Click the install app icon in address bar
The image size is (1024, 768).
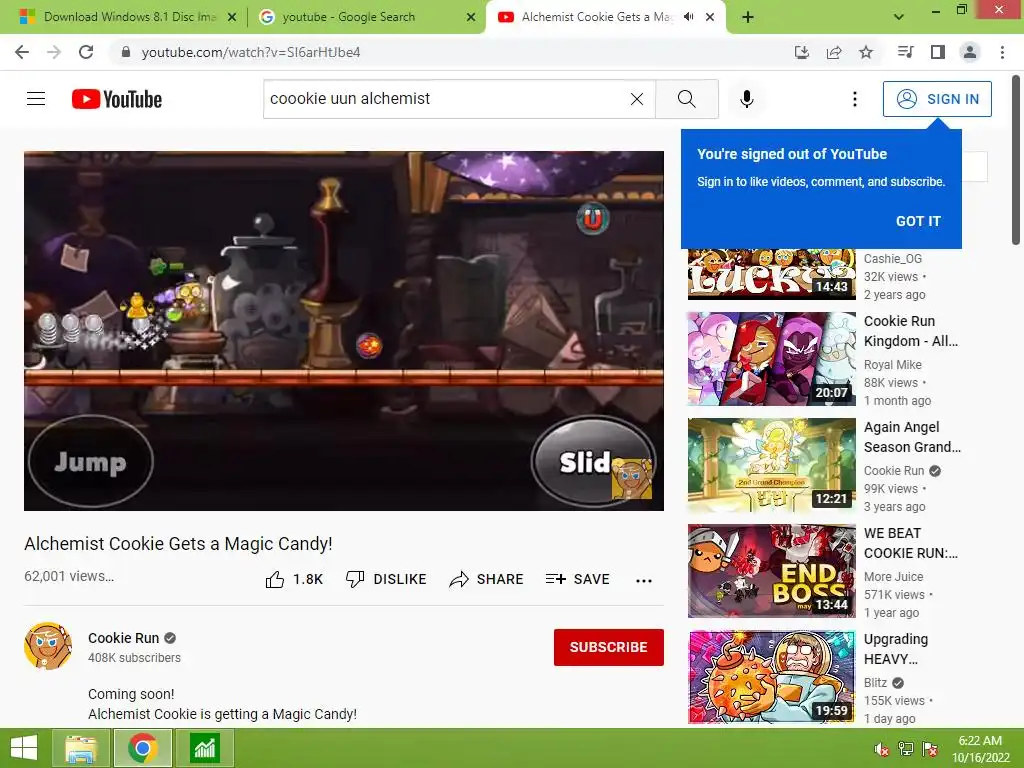[x=802, y=52]
